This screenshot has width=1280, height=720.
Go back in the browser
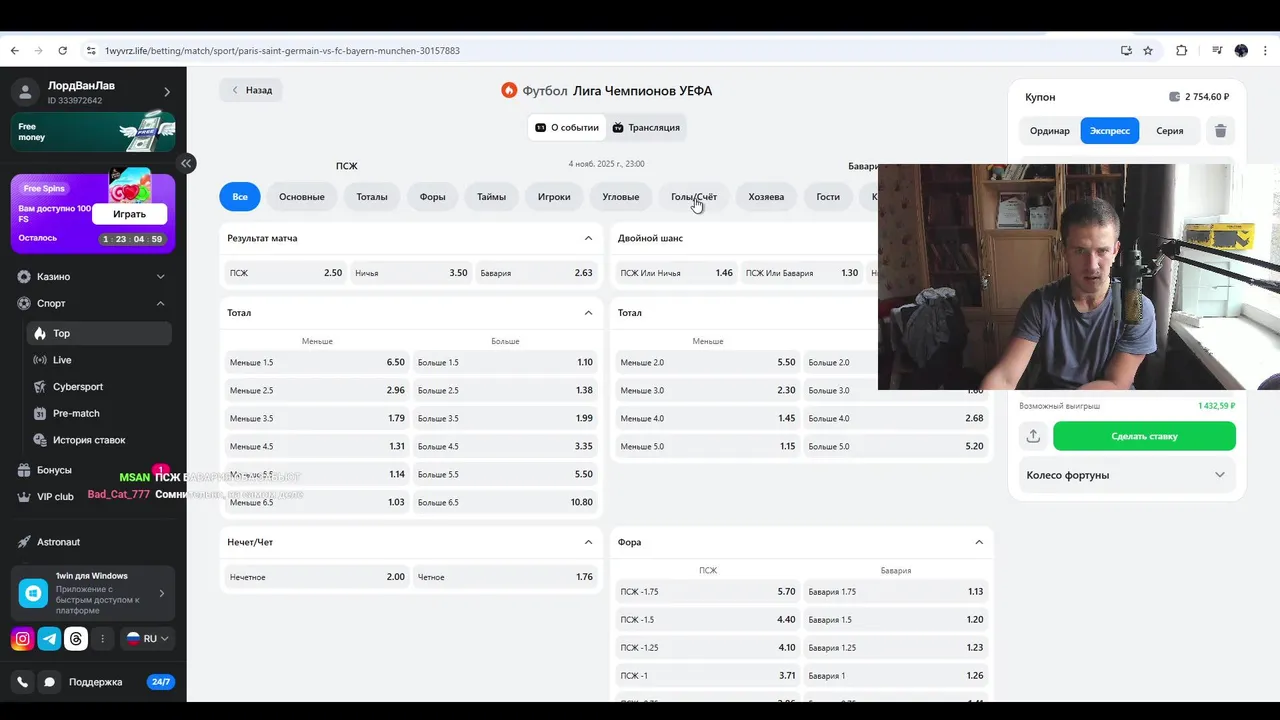tap(14, 50)
